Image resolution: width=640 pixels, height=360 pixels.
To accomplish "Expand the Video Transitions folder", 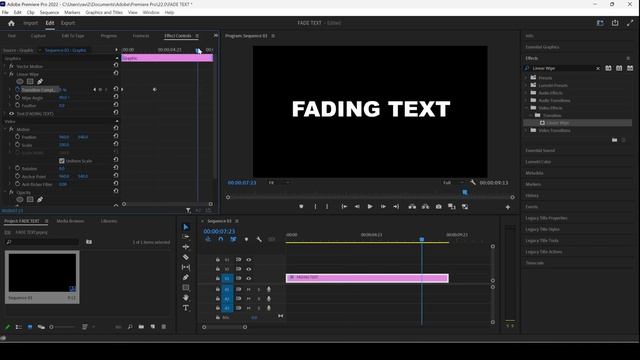I will [526, 130].
